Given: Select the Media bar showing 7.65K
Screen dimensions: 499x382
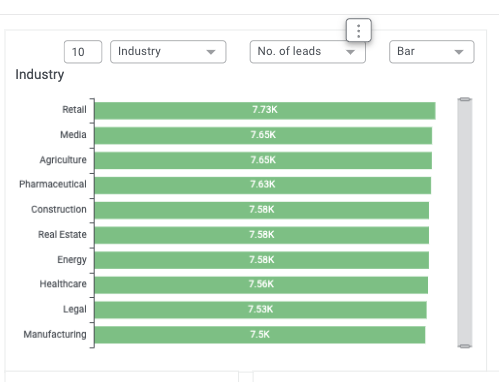Looking at the screenshot, I should coord(263,136).
